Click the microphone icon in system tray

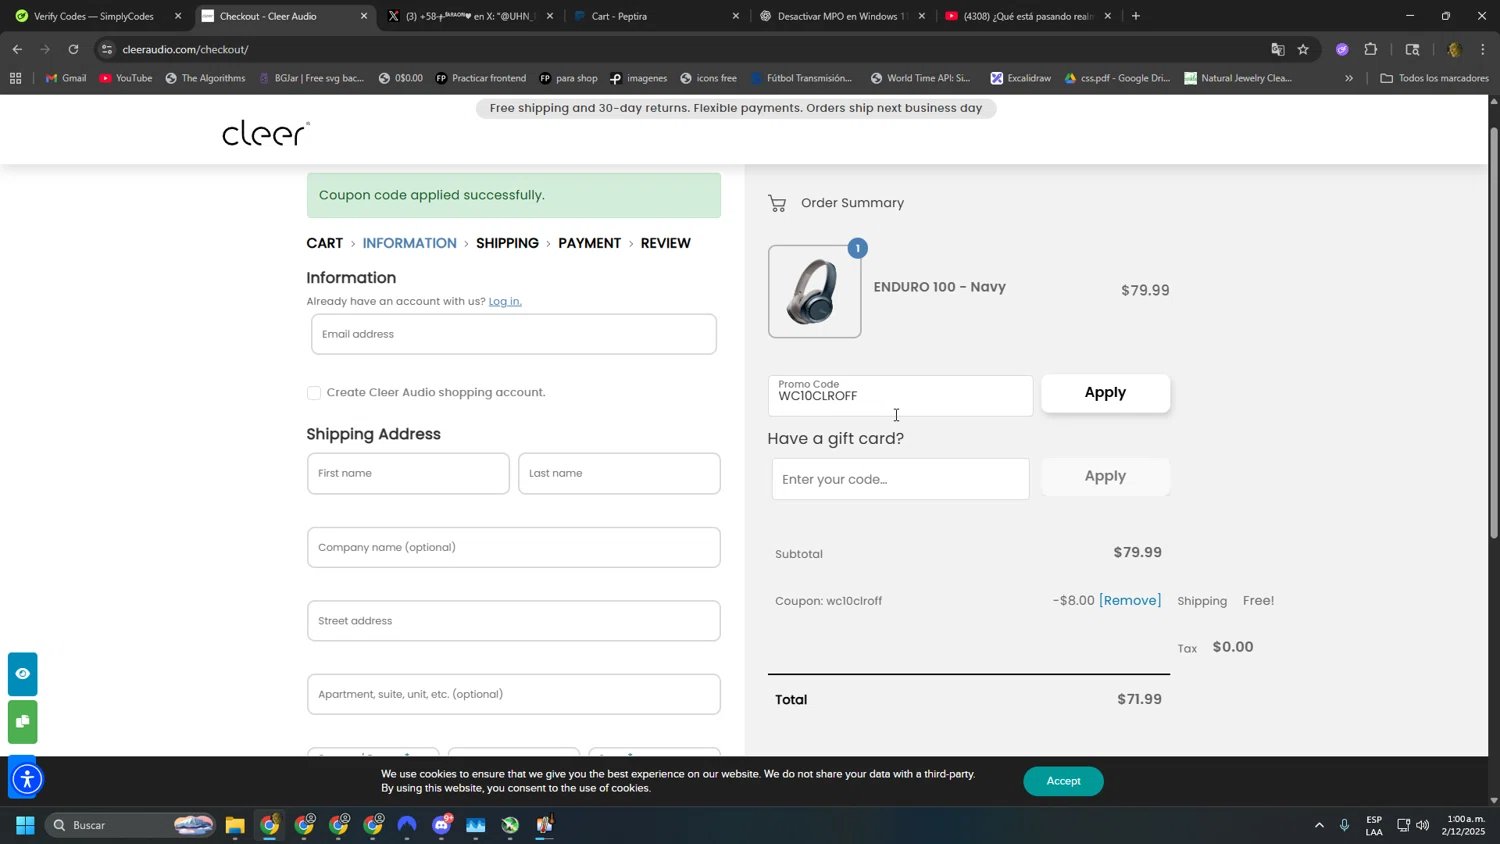(1344, 825)
